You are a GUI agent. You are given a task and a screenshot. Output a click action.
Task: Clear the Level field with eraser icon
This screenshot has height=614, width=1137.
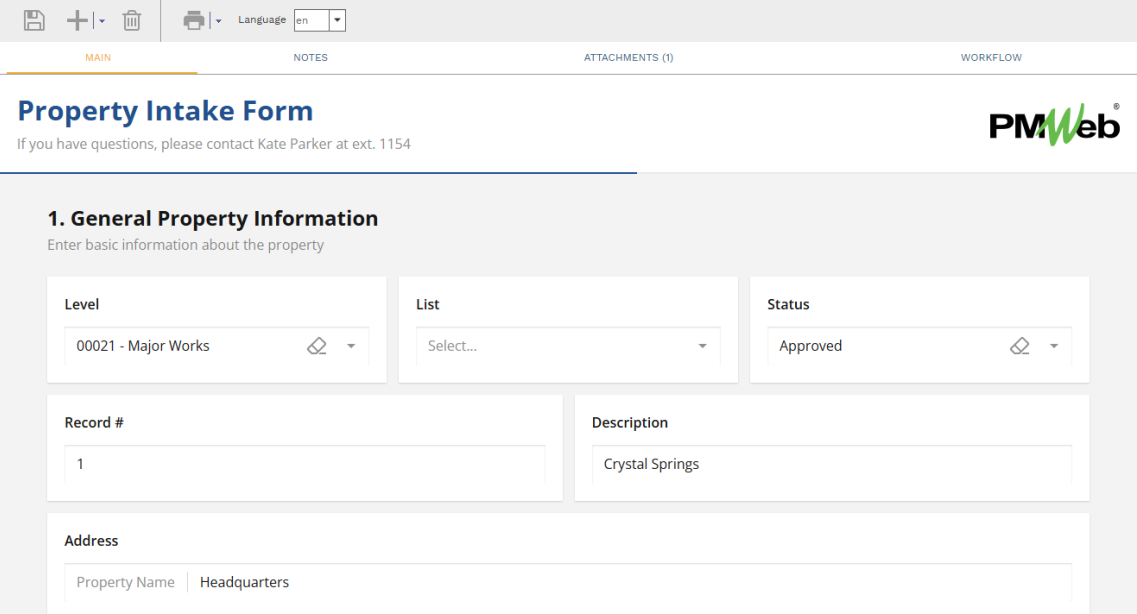[x=317, y=346]
